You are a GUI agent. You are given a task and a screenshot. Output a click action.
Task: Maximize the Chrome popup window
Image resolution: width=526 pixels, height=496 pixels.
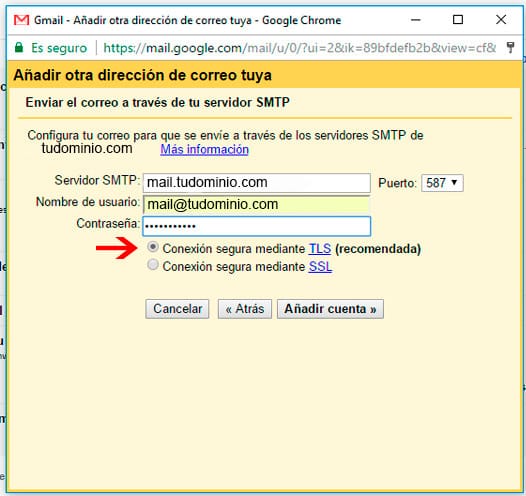458,20
